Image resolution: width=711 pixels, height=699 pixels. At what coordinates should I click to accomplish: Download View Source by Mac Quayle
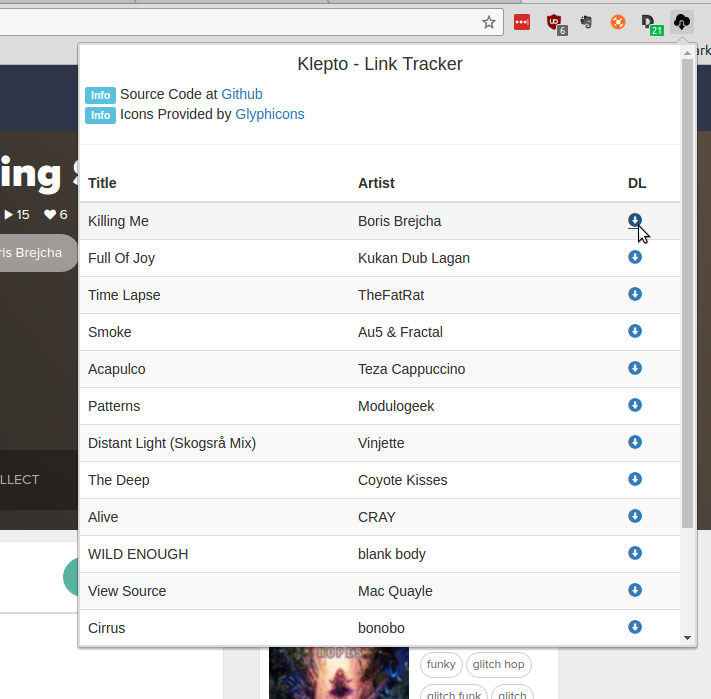[635, 590]
